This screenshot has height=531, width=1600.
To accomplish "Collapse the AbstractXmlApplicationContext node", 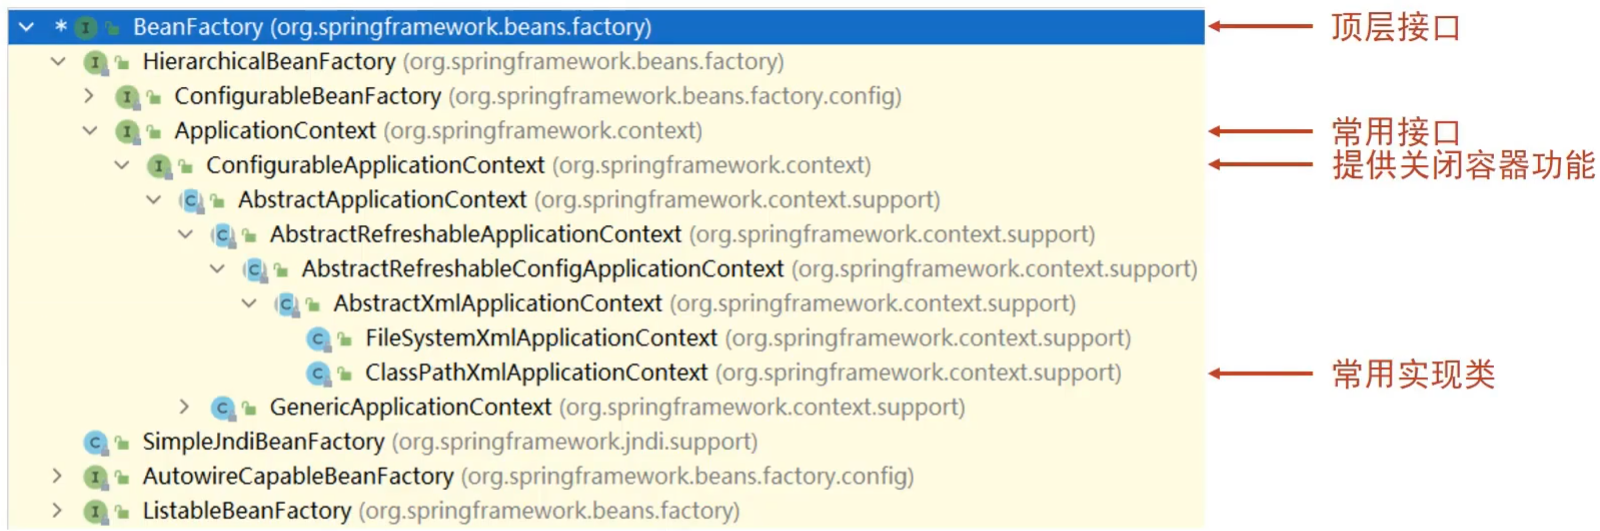I will pos(249,303).
